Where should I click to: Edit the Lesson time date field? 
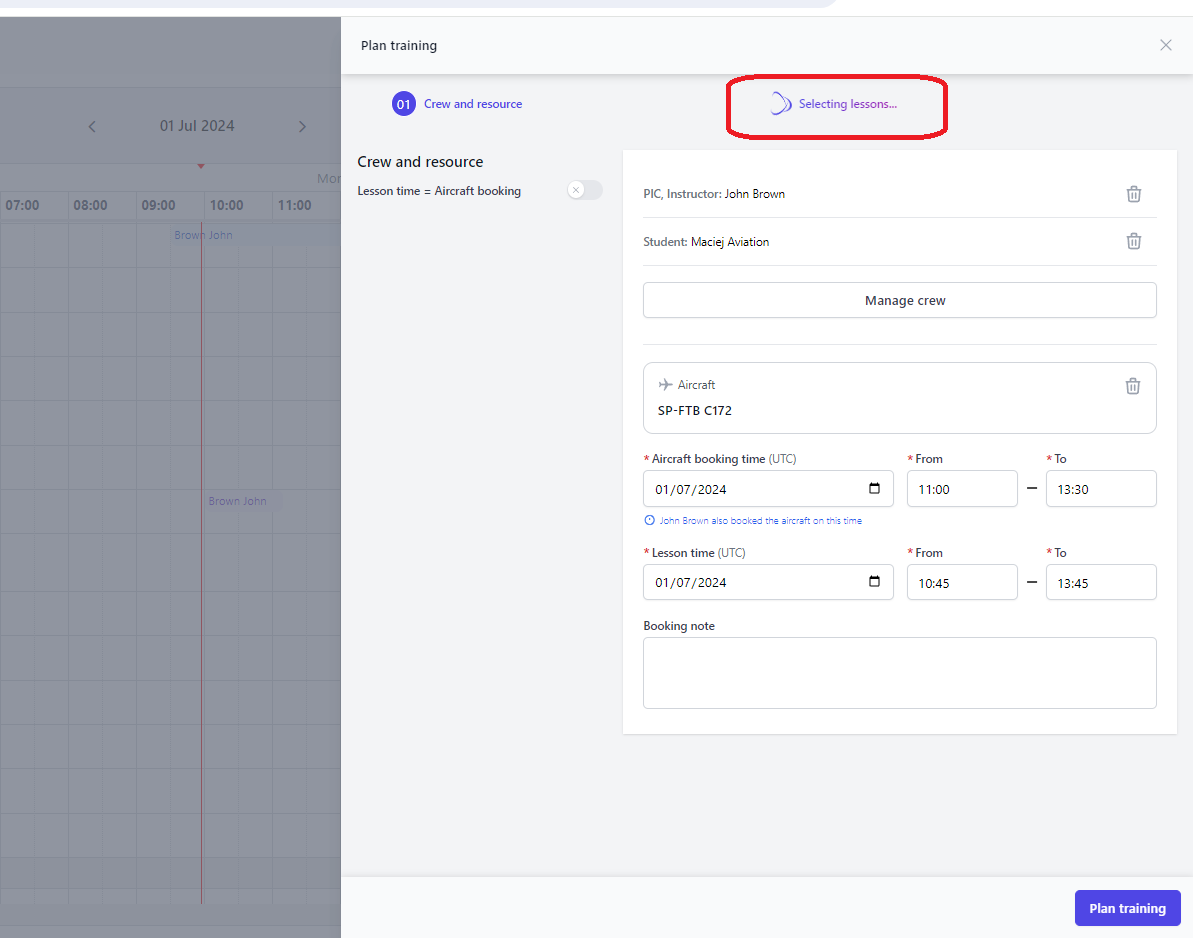[x=768, y=582]
